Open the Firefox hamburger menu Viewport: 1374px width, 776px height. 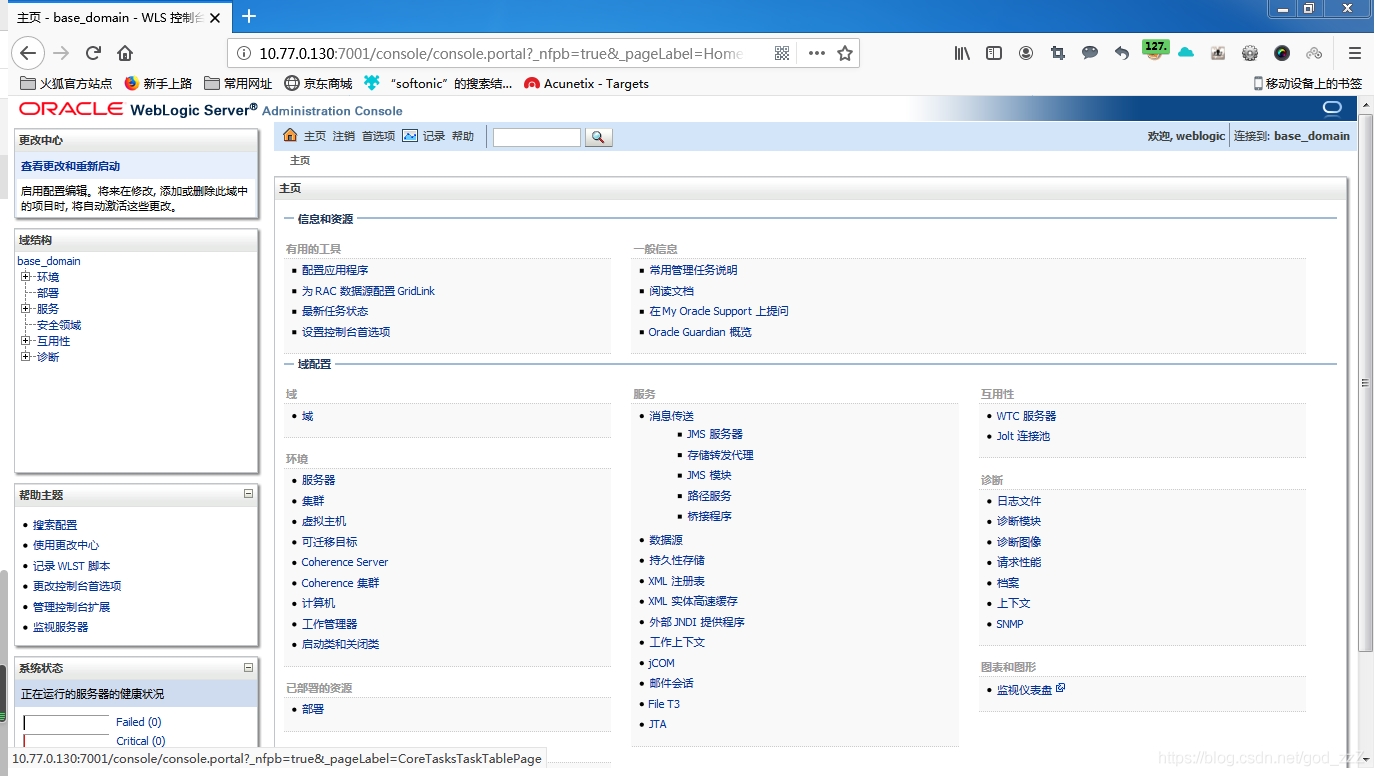pyautogui.click(x=1354, y=53)
